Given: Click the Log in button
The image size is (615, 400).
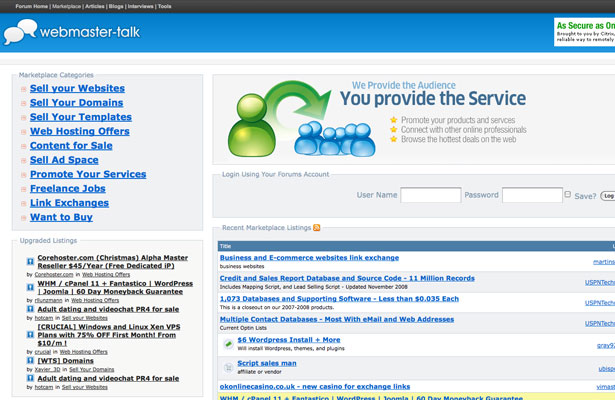Looking at the screenshot, I should (x=608, y=196).
